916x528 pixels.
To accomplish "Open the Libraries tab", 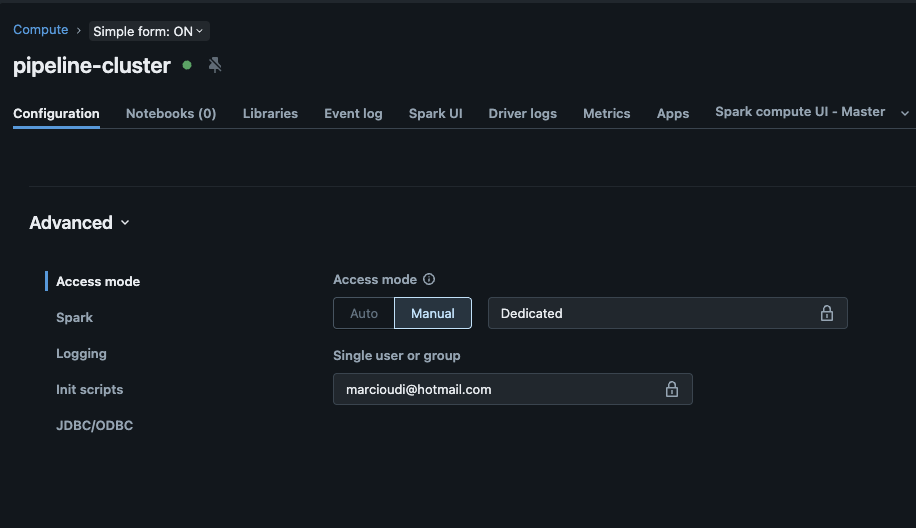I will (x=270, y=114).
